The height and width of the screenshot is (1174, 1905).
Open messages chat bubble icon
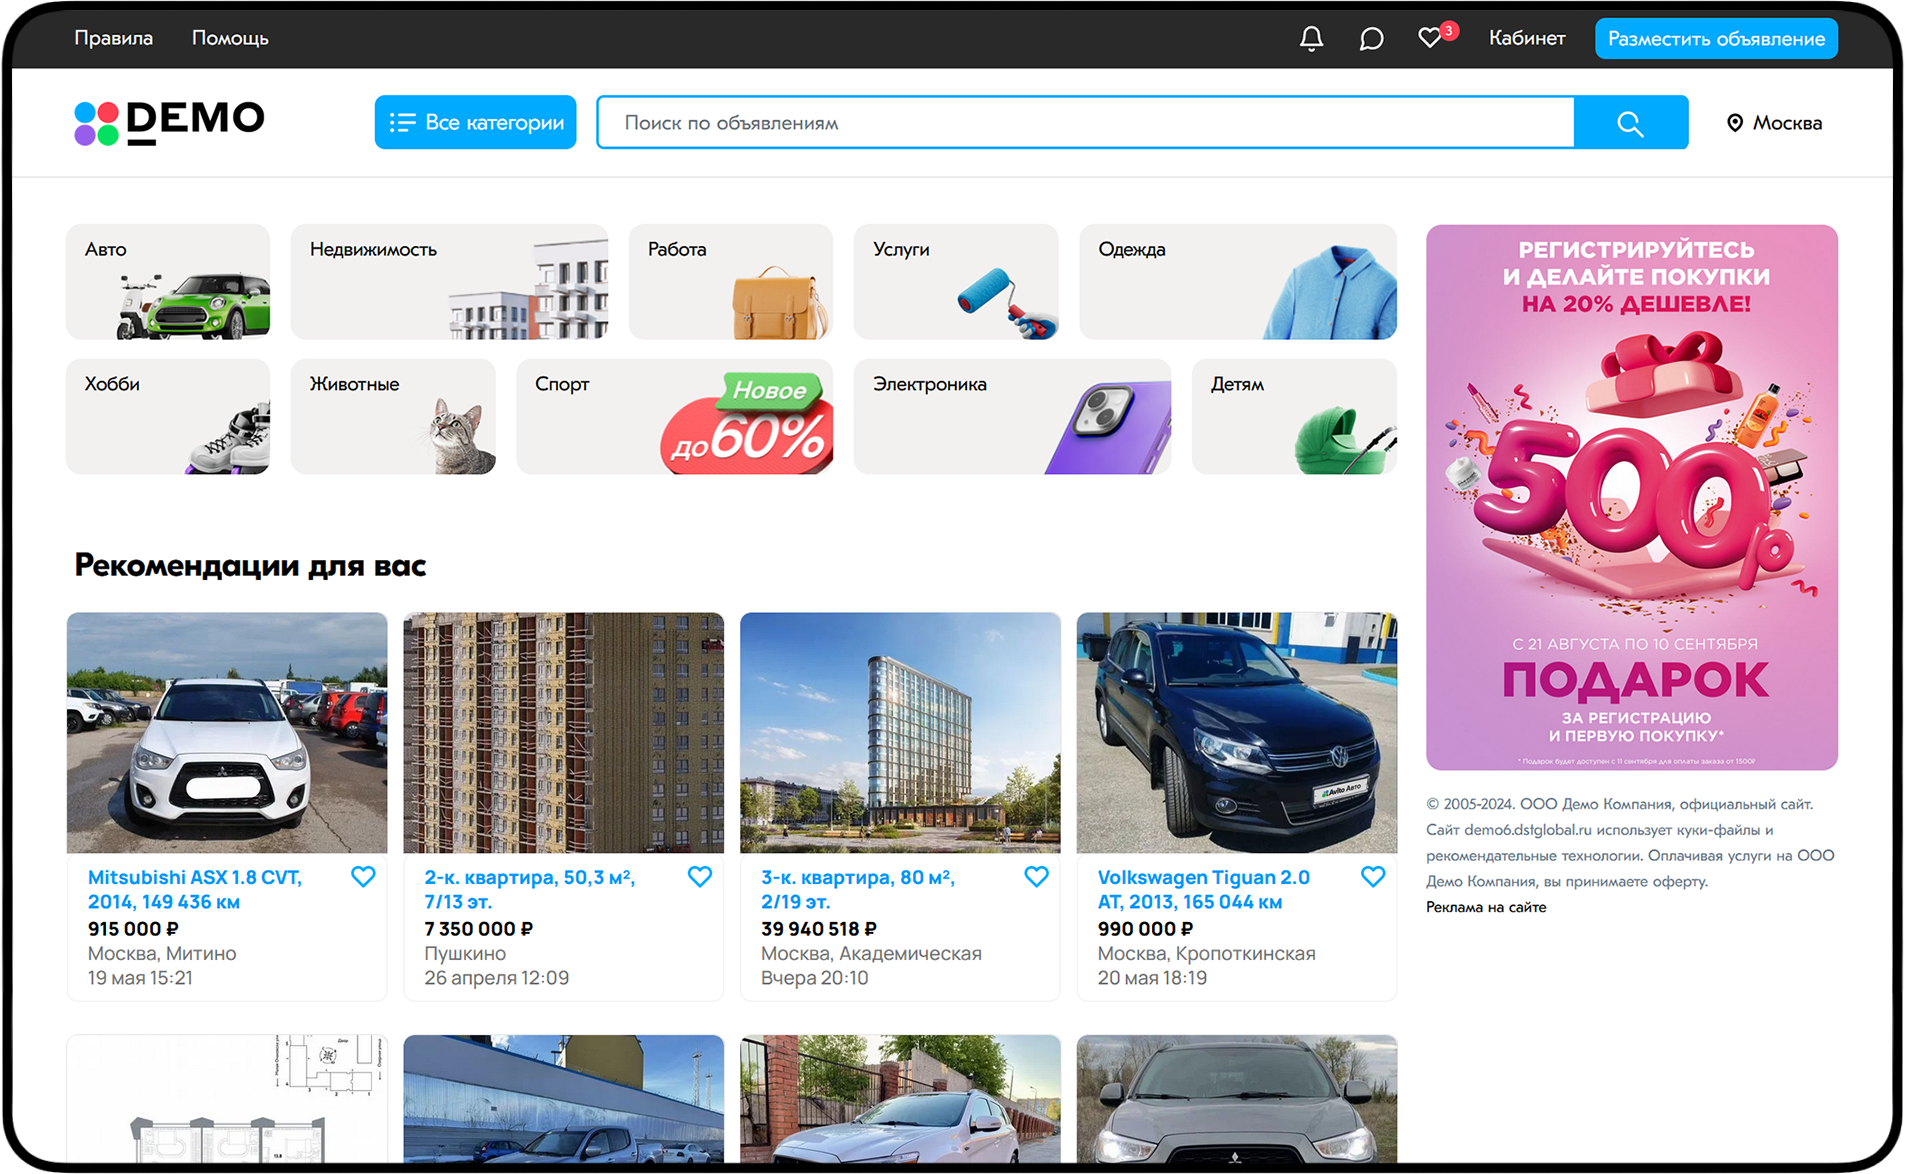click(1371, 38)
